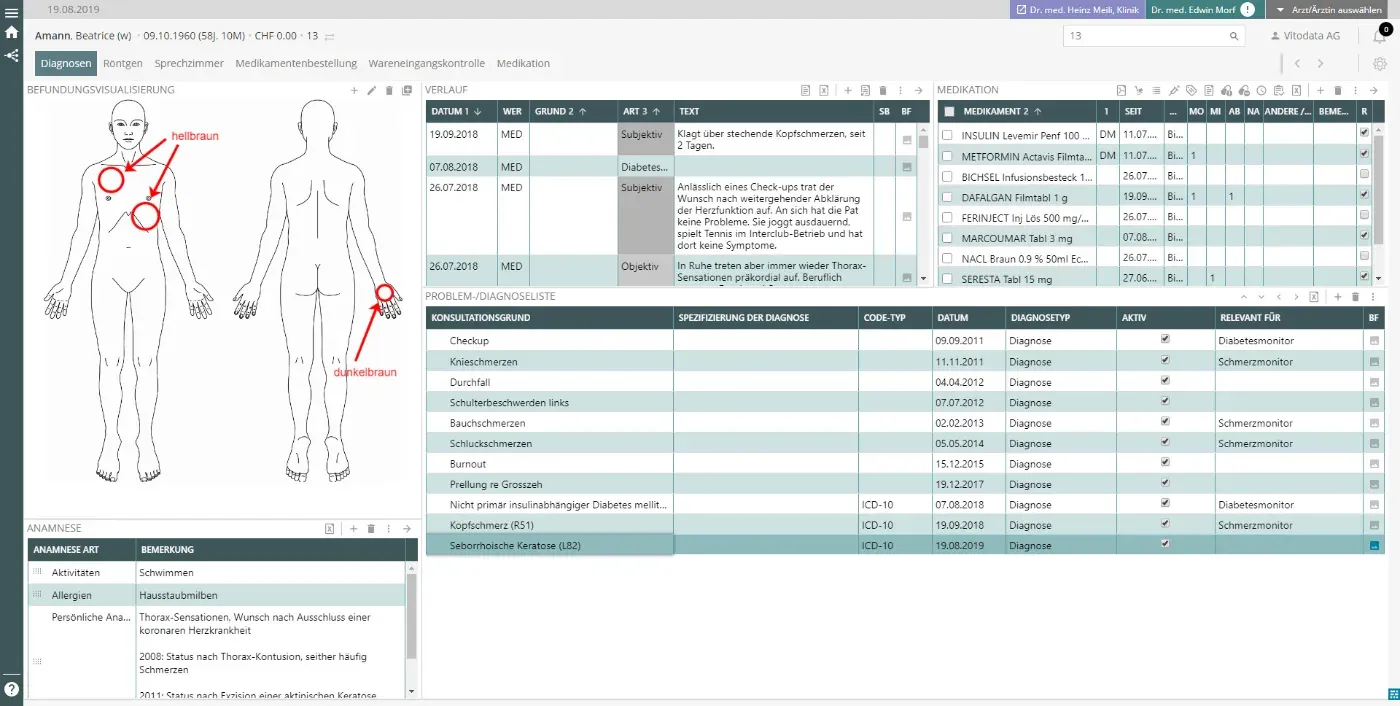The image size is (1400, 706).
Task: Go to next with right chevron
Action: [x=1320, y=64]
